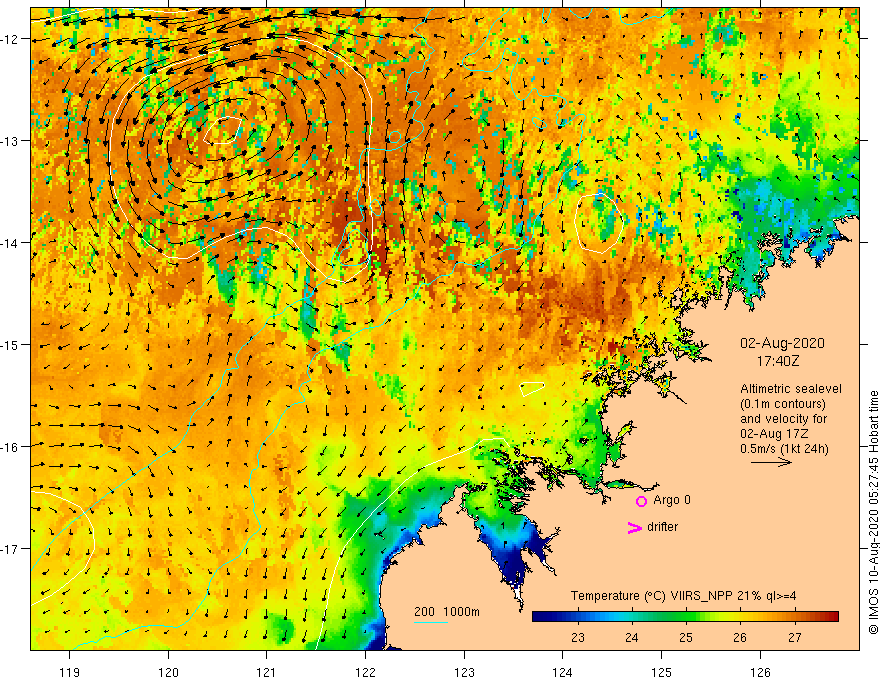Click the latitude label -13
This screenshot has height=680, width=880.
(x=10, y=141)
